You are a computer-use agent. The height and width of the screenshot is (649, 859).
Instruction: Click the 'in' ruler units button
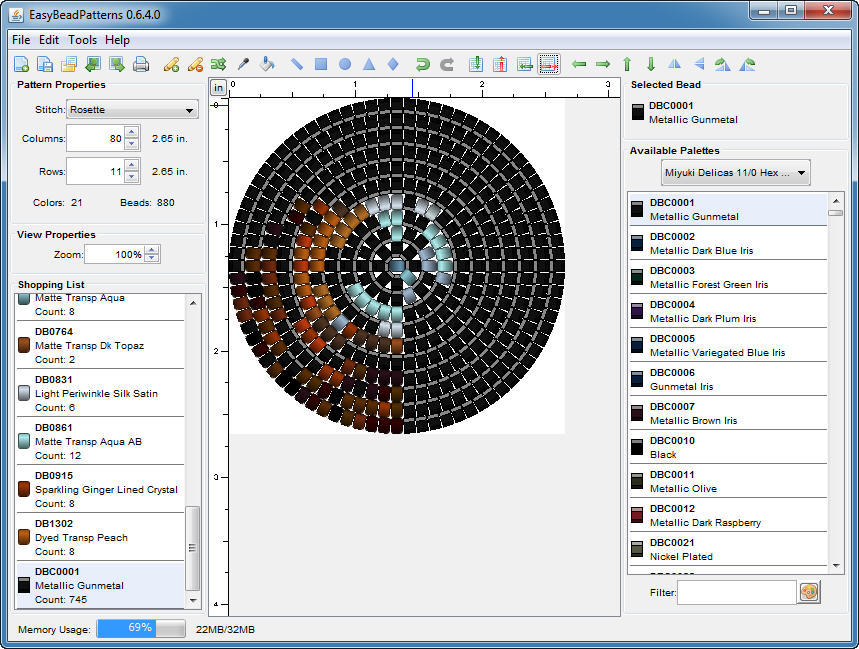(218, 88)
